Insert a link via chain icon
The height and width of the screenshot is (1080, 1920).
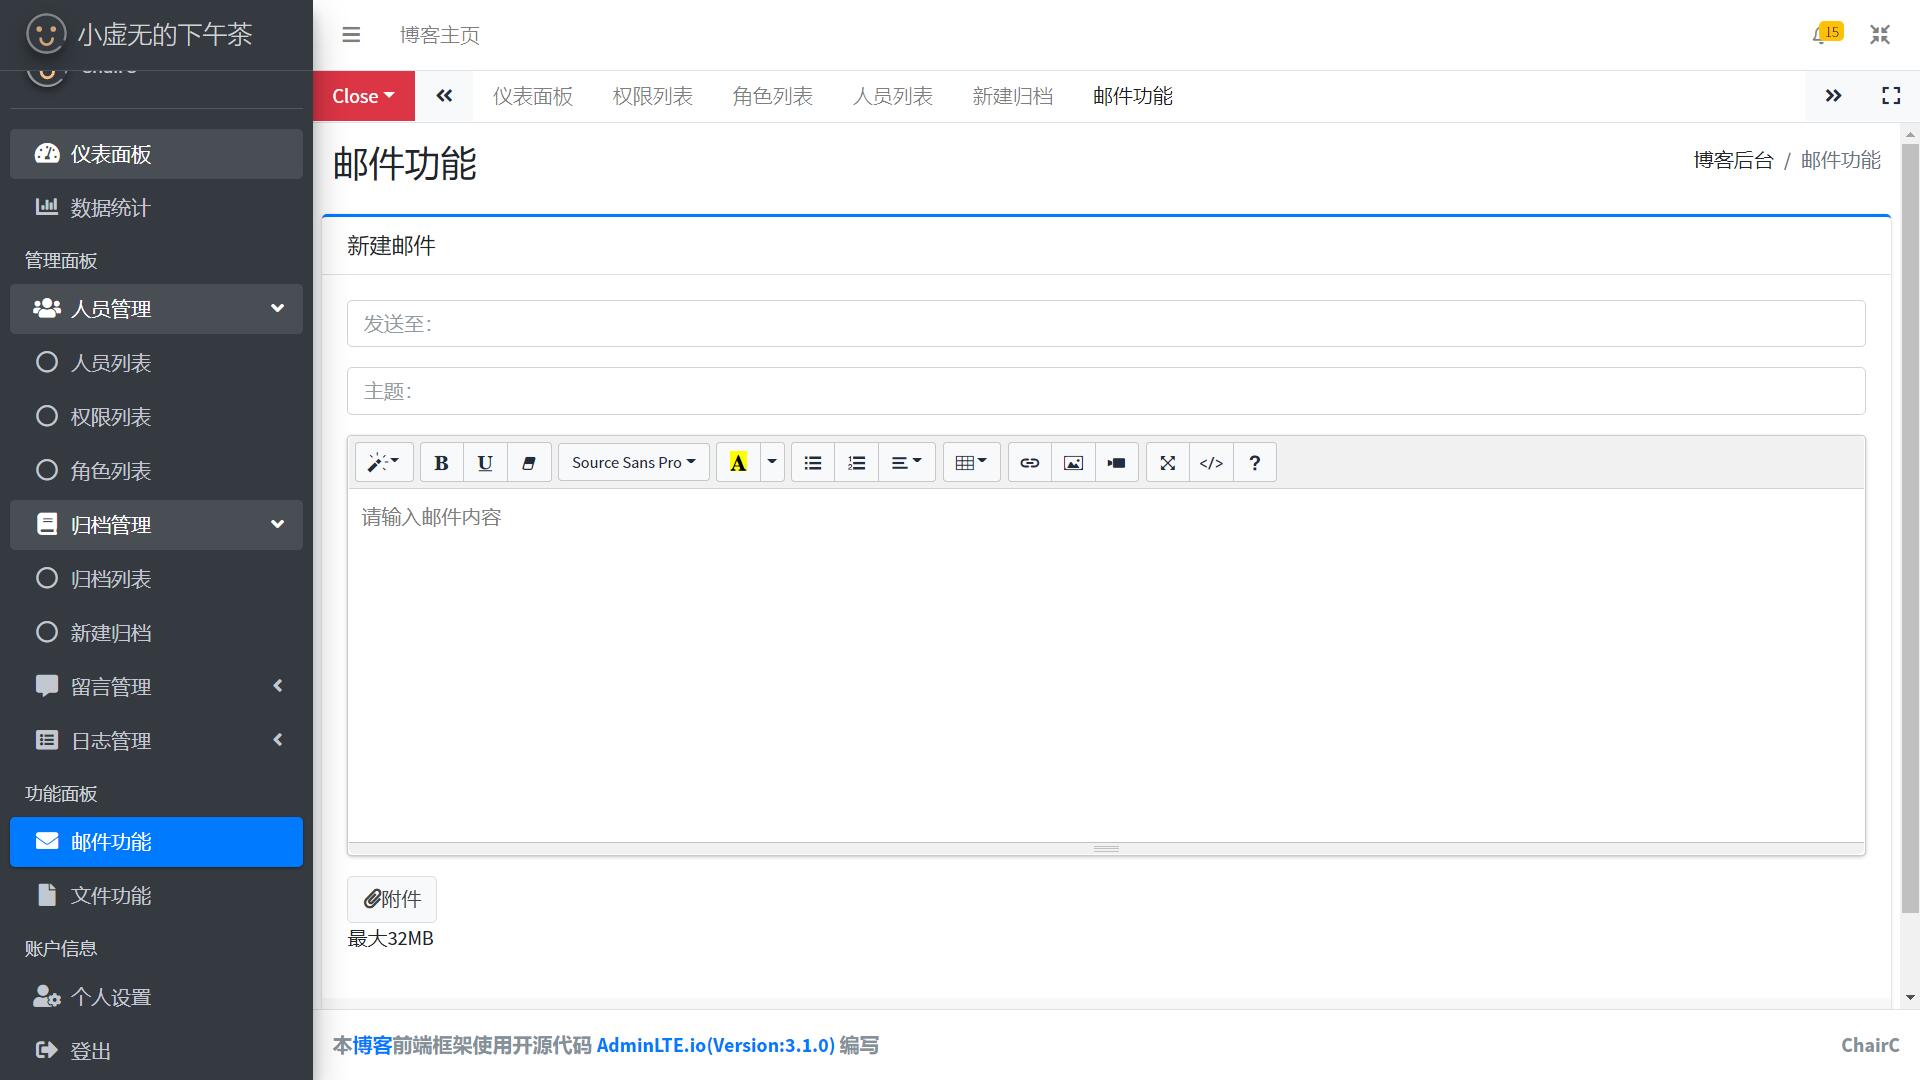(x=1029, y=463)
